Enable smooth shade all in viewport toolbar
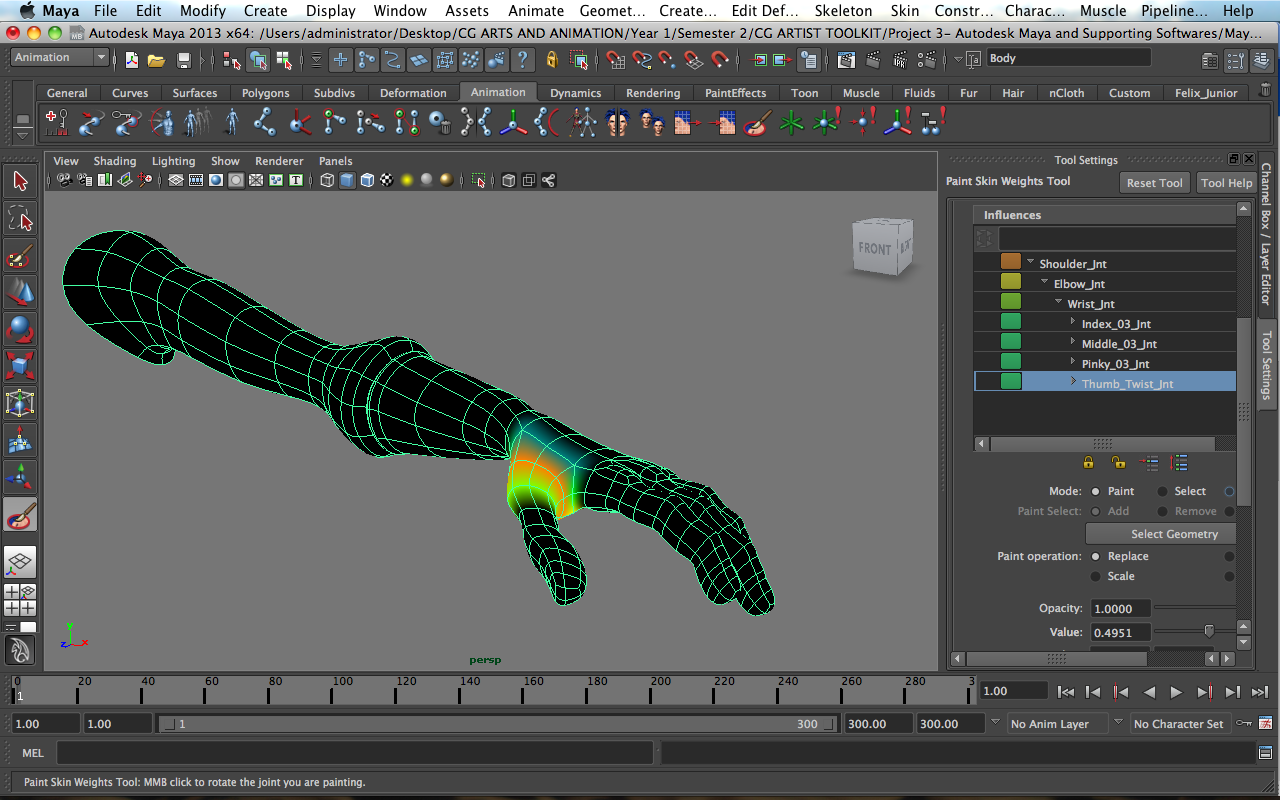The image size is (1280, 800). click(x=347, y=181)
